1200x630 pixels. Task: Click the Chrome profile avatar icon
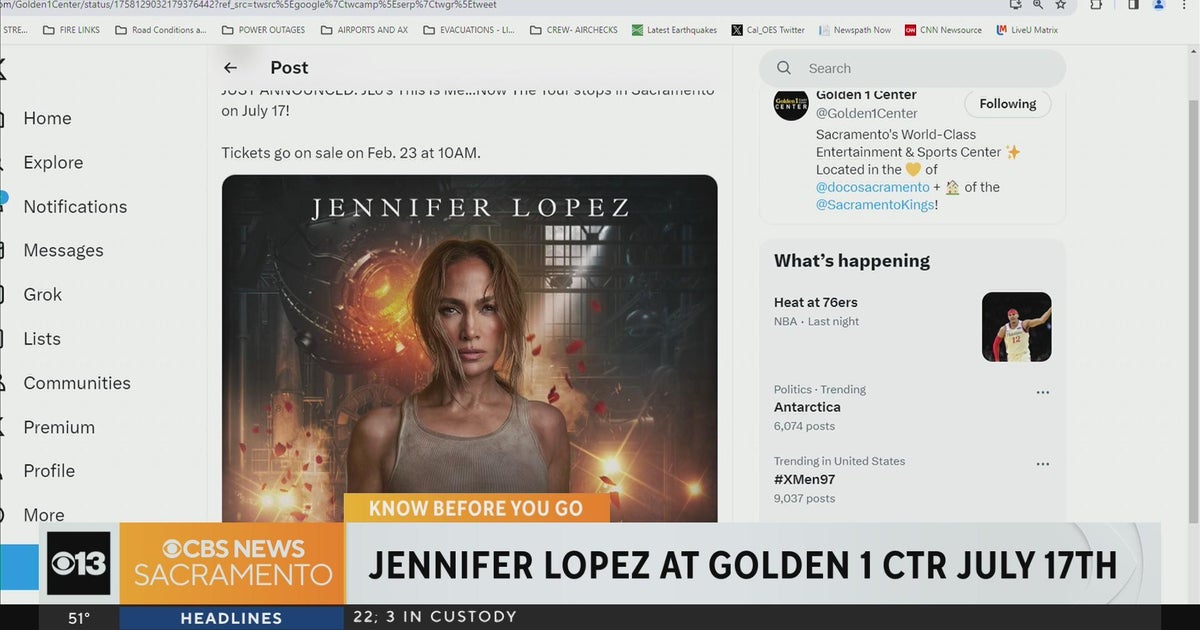1159,5
